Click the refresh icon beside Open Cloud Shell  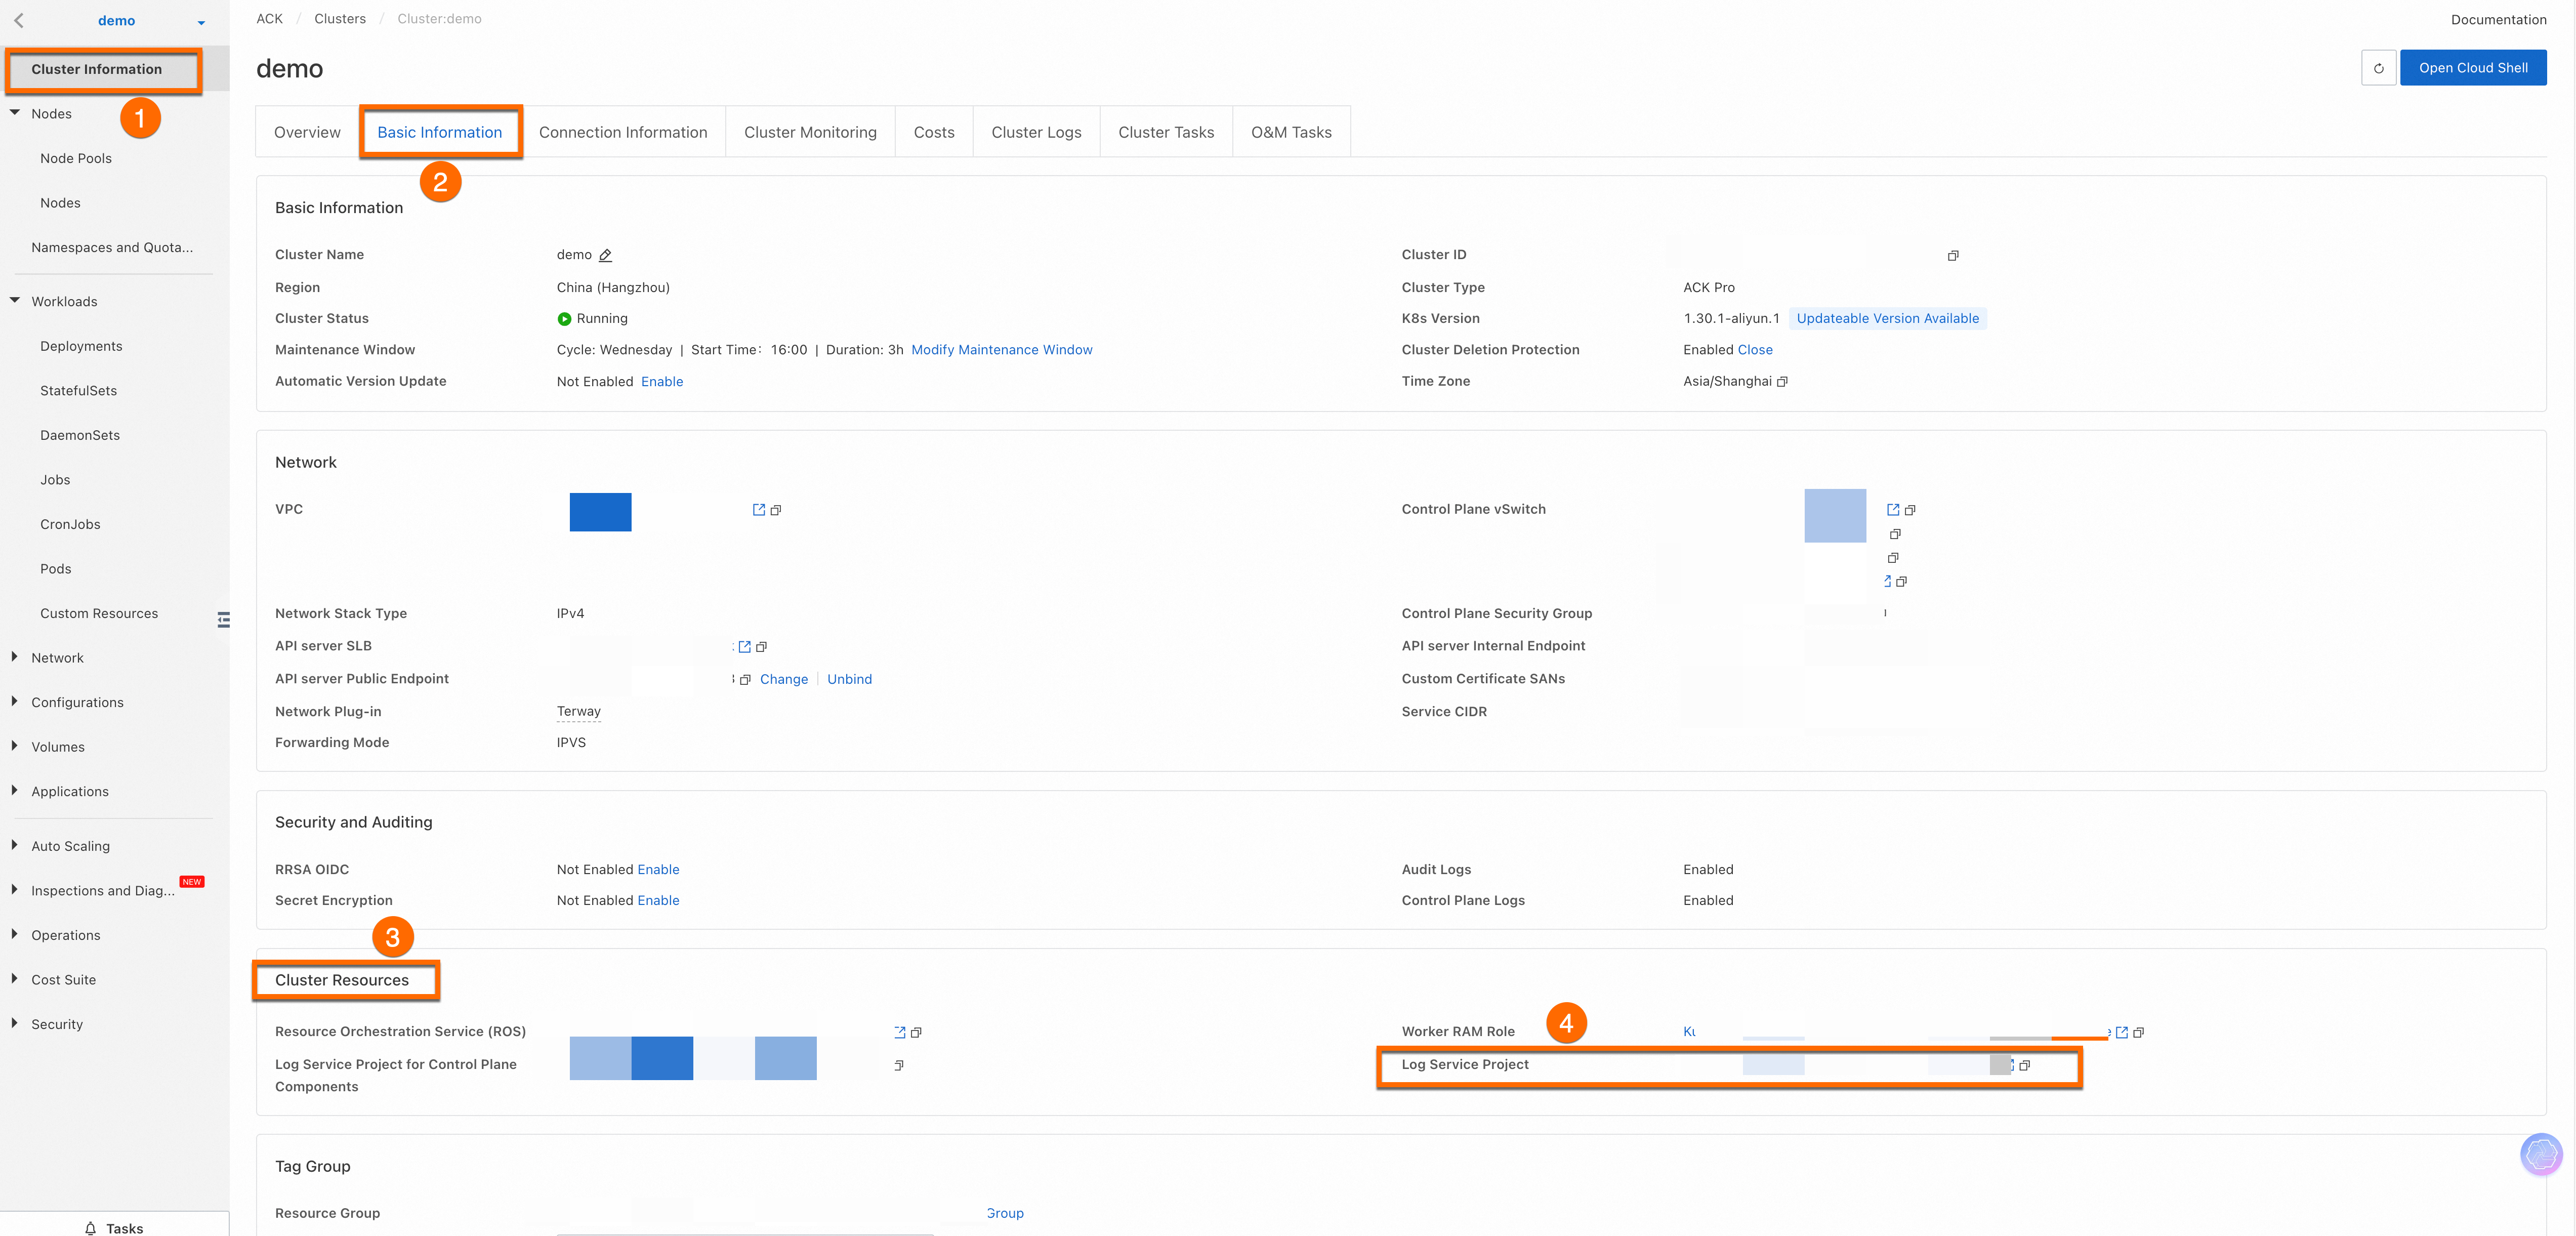2378,68
